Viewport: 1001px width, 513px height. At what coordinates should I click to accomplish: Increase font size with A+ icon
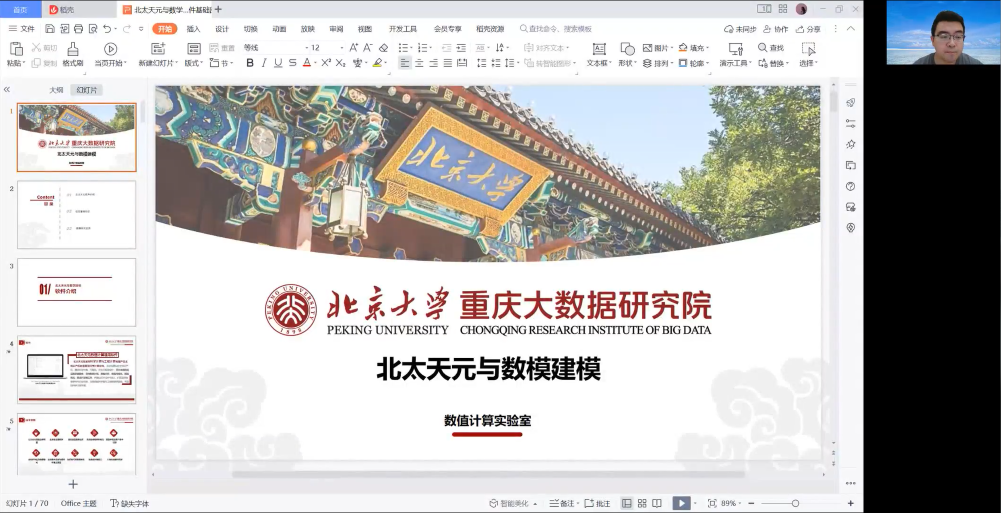coord(354,48)
